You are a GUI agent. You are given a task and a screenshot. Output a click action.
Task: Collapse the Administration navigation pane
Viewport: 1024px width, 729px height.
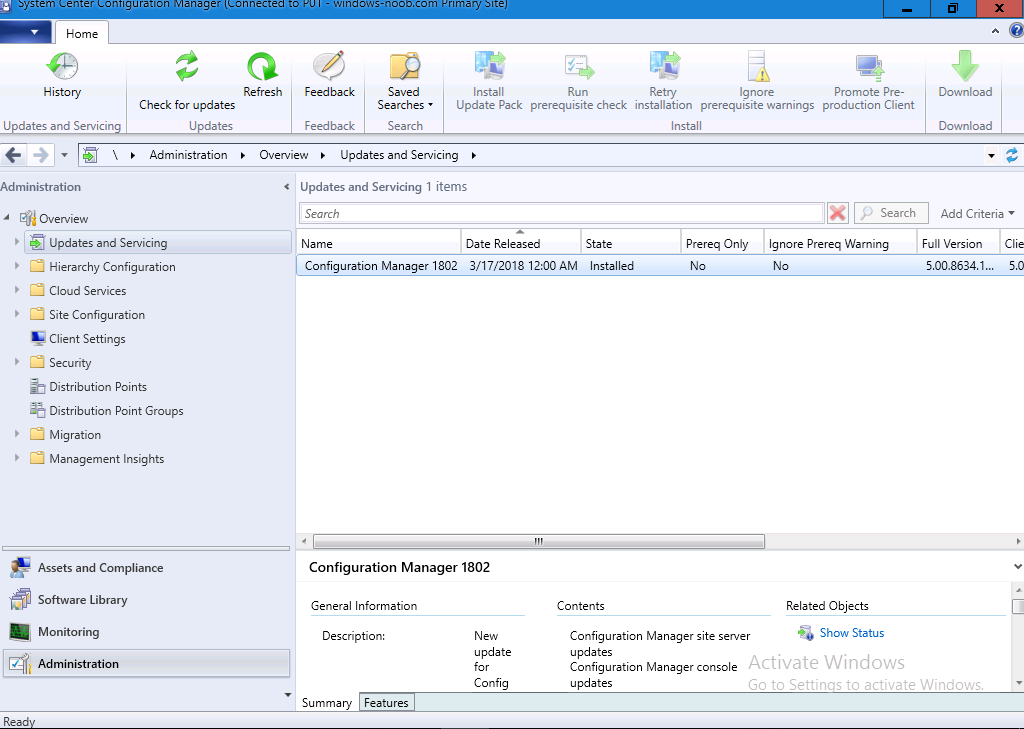pos(287,187)
